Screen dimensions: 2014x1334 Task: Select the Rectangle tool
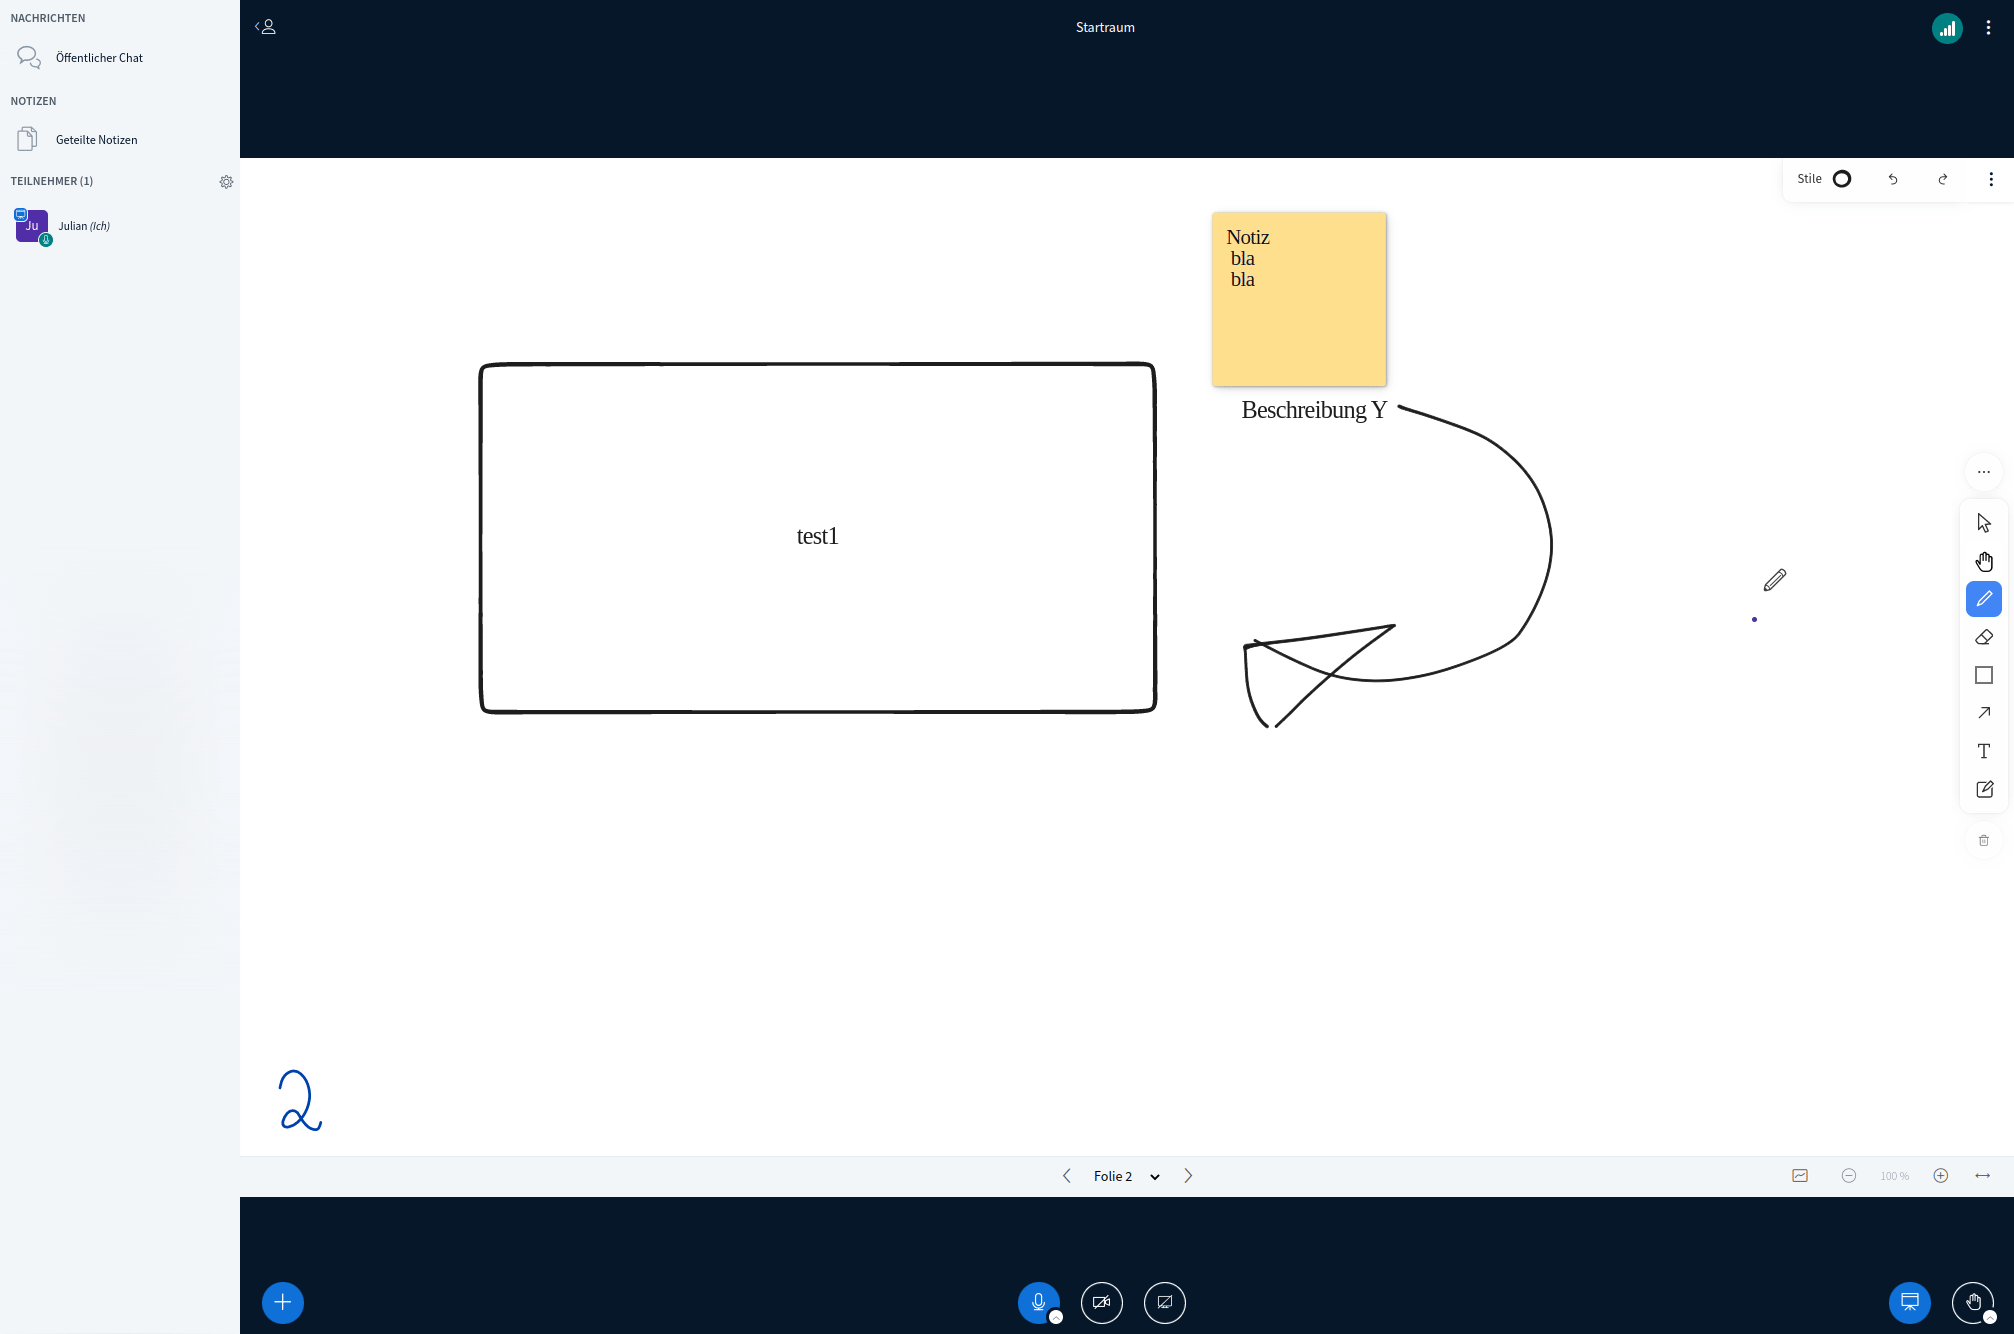[1984, 675]
